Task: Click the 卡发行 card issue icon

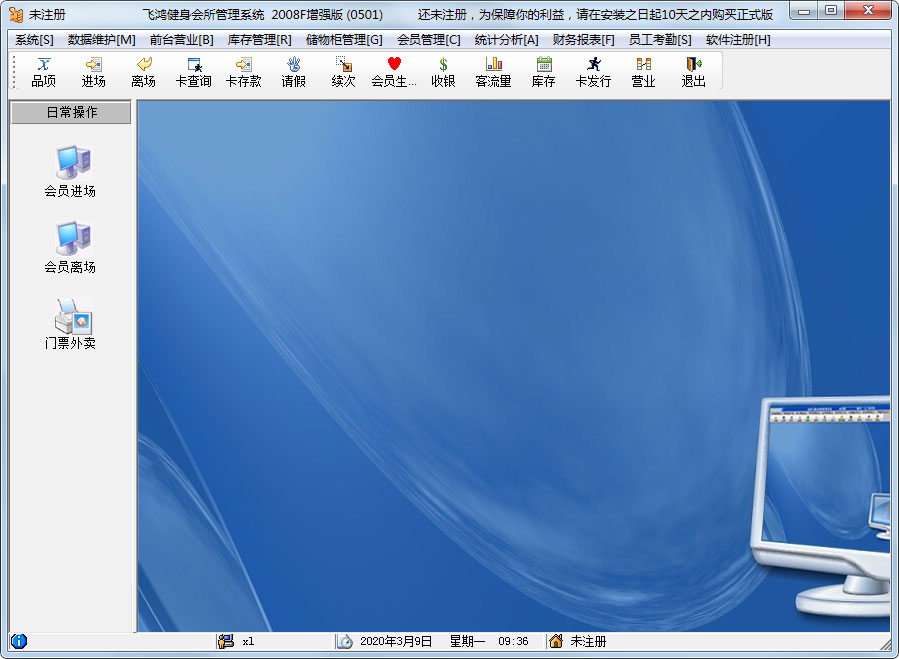Action: coord(593,72)
